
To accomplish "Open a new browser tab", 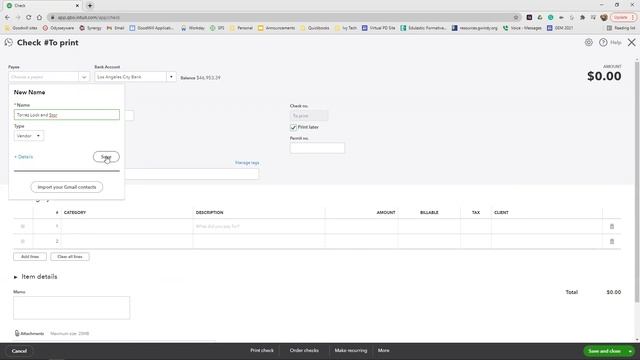I will 90,6.
